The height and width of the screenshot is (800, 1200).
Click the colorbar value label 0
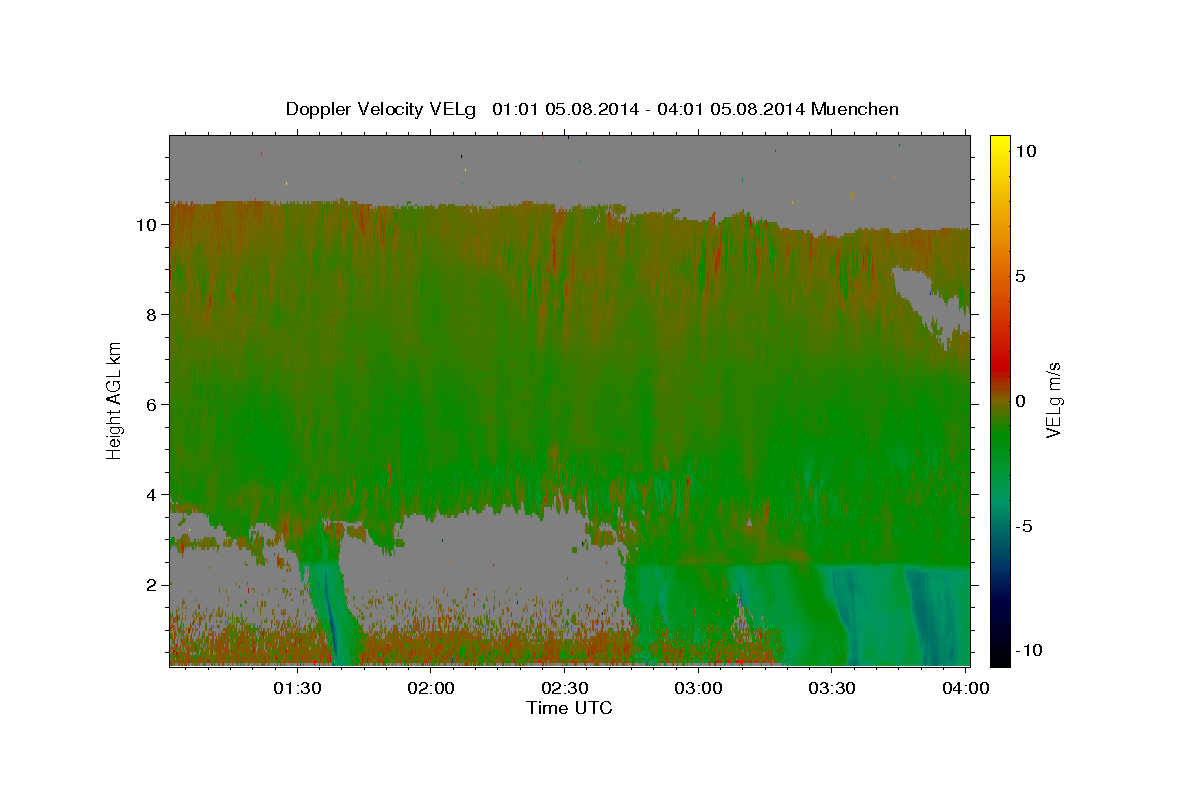(1022, 401)
